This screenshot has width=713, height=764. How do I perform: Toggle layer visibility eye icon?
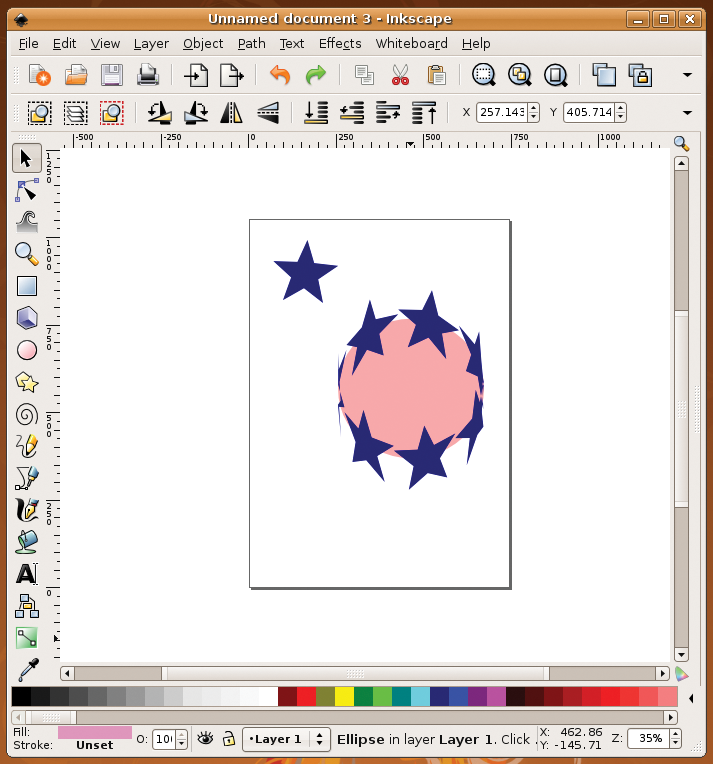pyautogui.click(x=205, y=739)
